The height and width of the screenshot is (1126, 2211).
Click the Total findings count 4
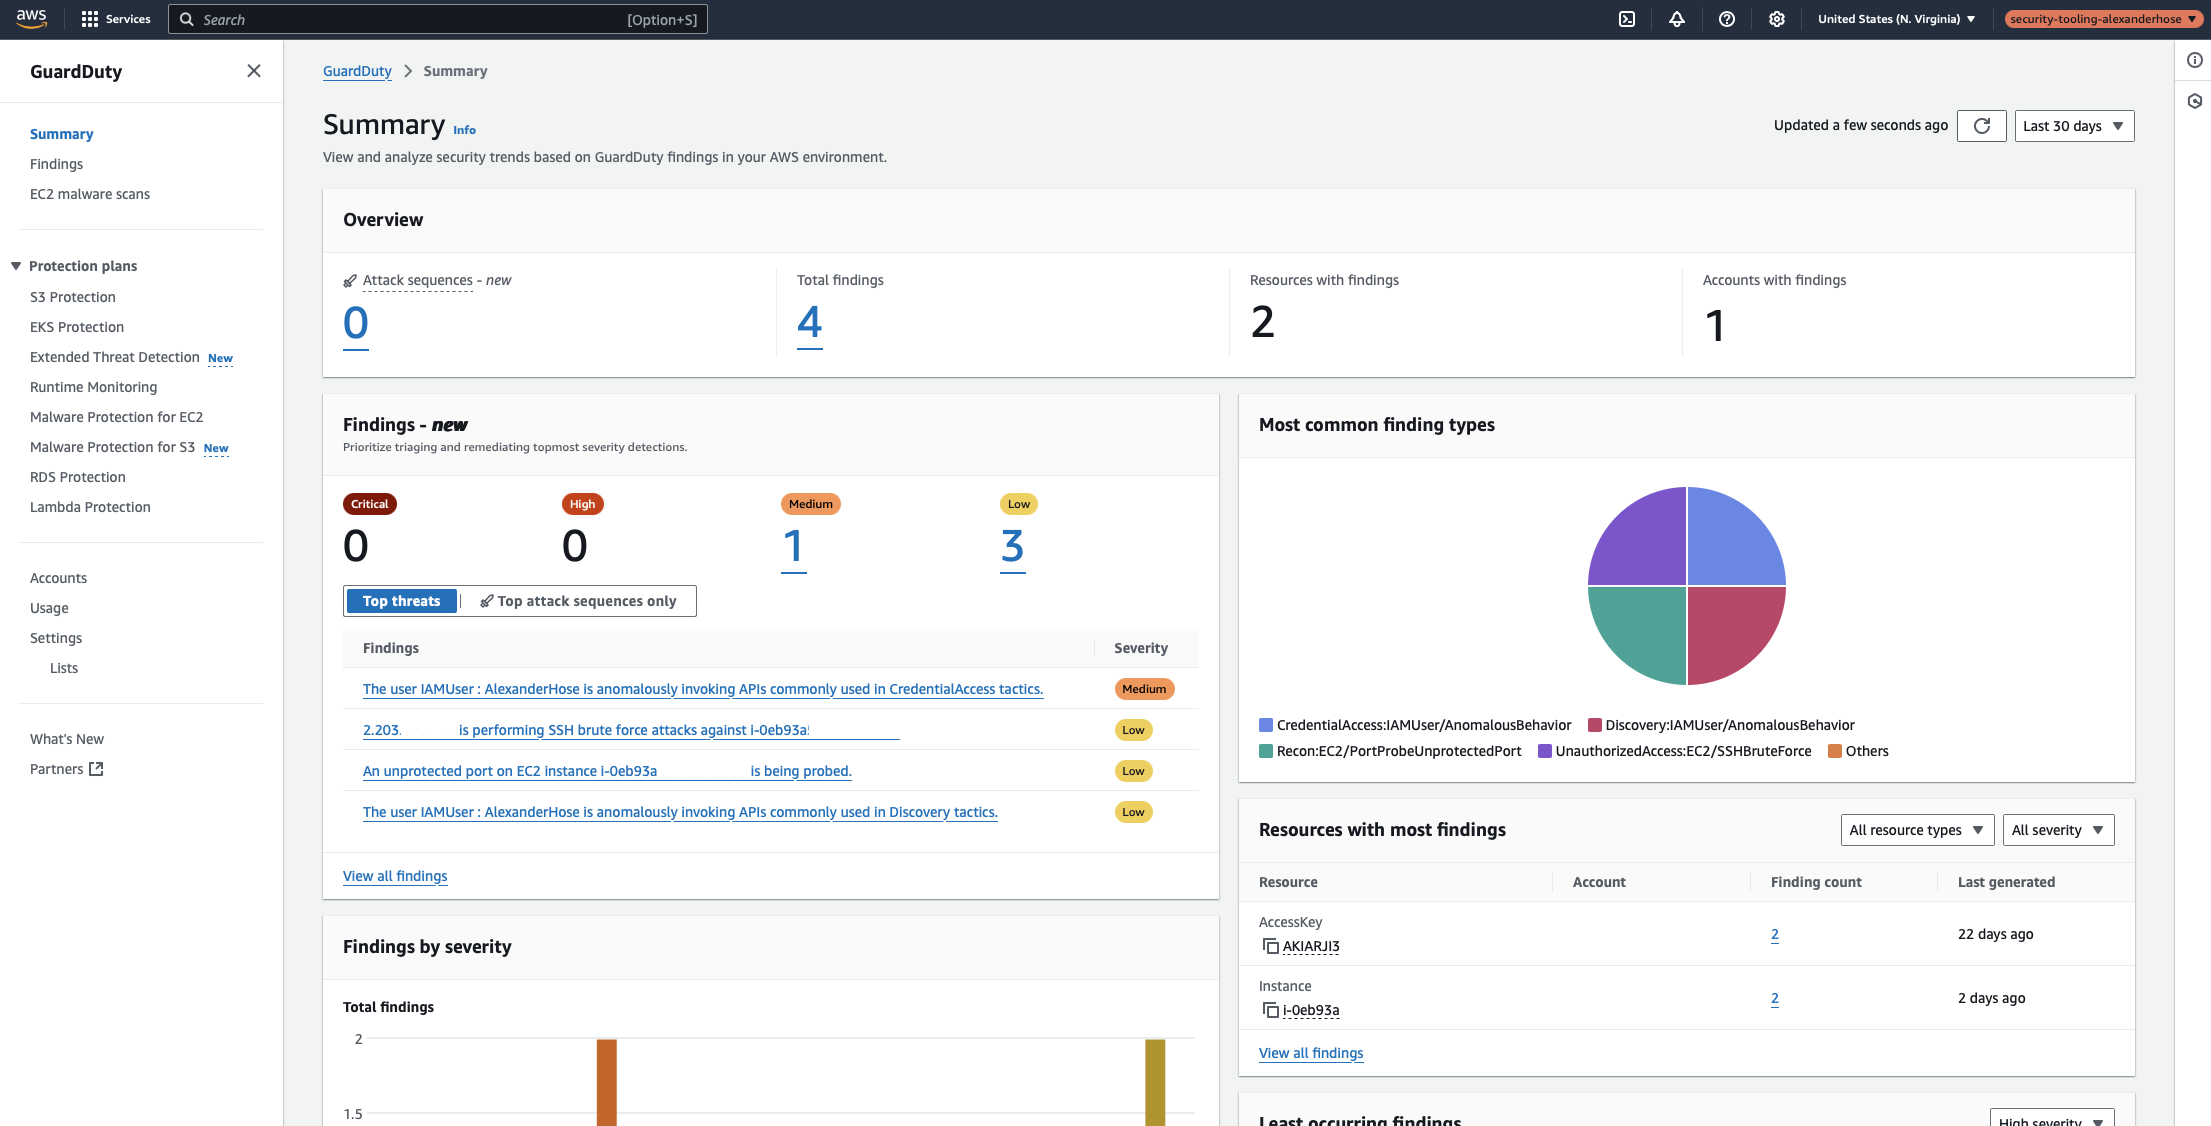pos(810,323)
